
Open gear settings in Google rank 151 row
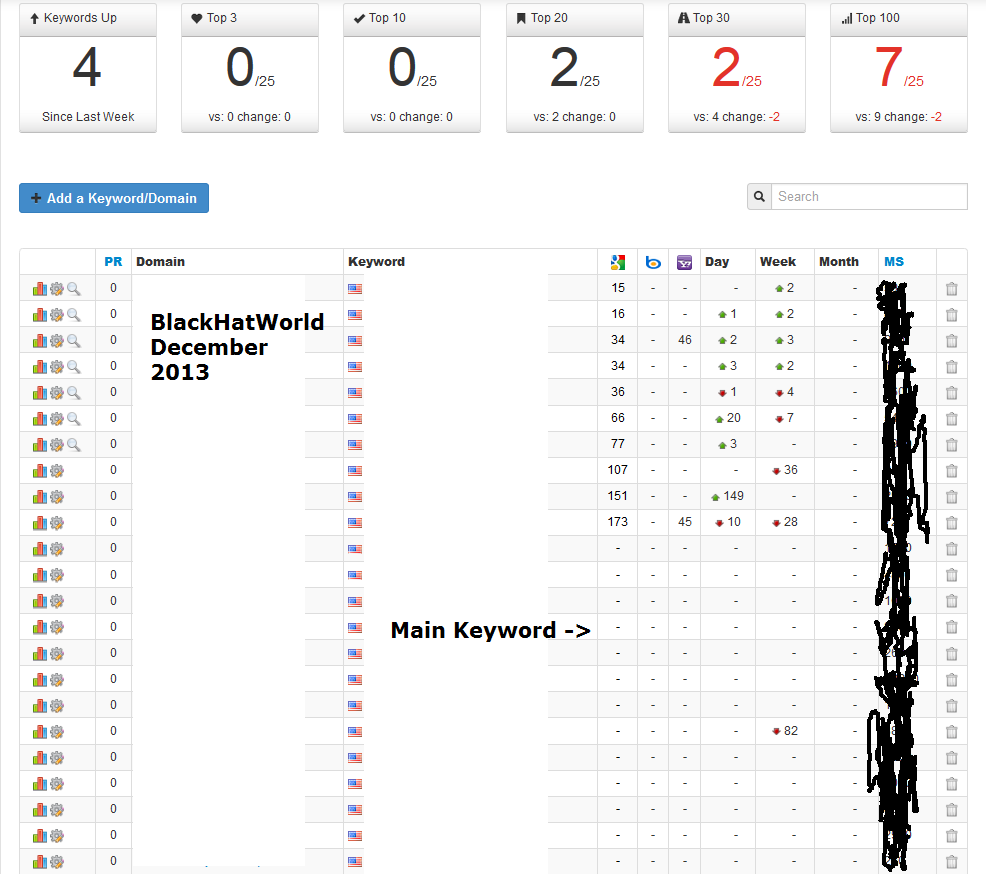click(x=57, y=497)
